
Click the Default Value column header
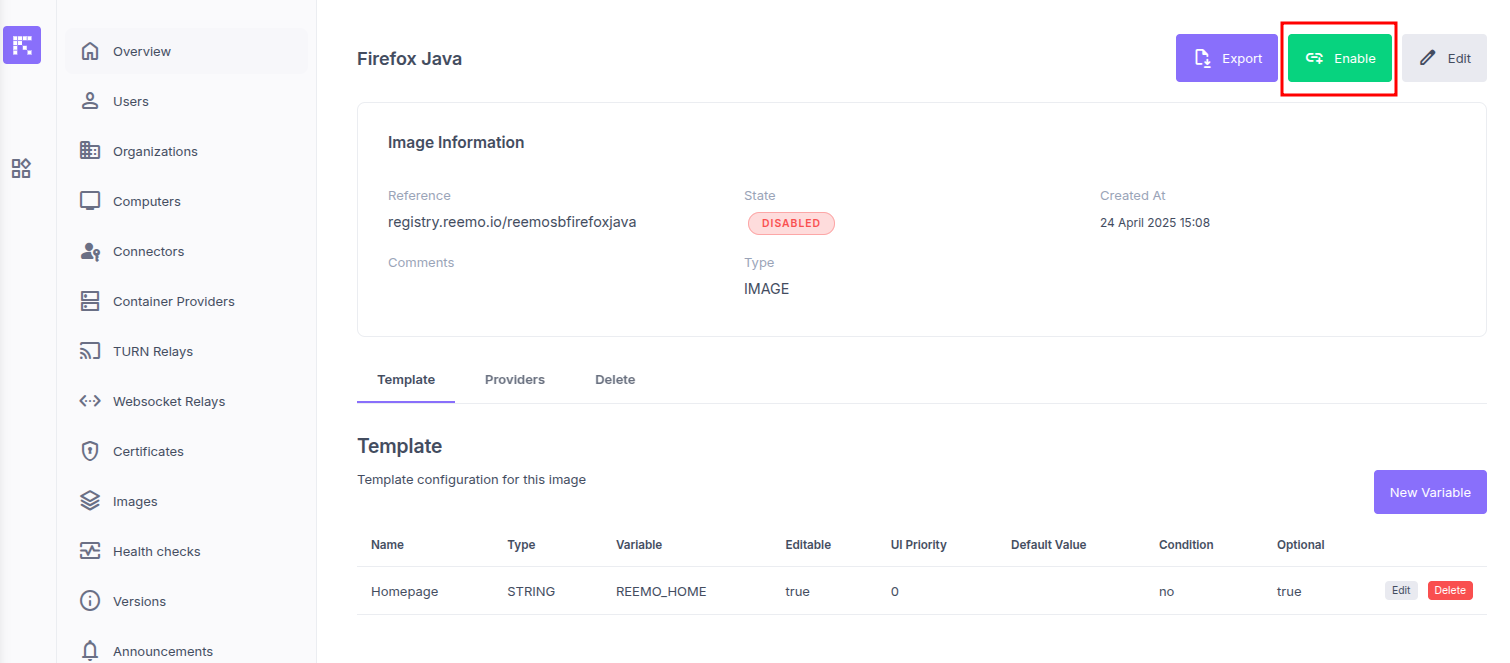click(x=1048, y=545)
